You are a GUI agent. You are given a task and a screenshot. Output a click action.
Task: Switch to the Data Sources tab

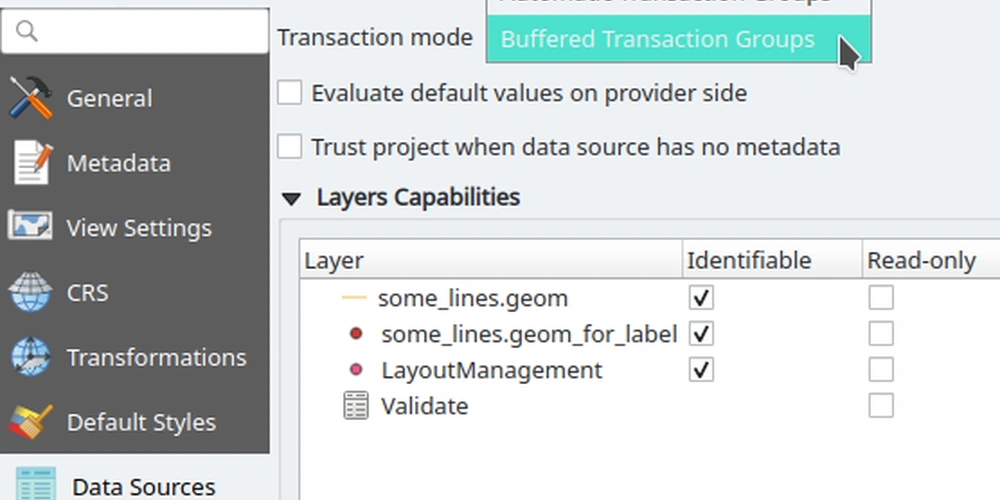143,486
